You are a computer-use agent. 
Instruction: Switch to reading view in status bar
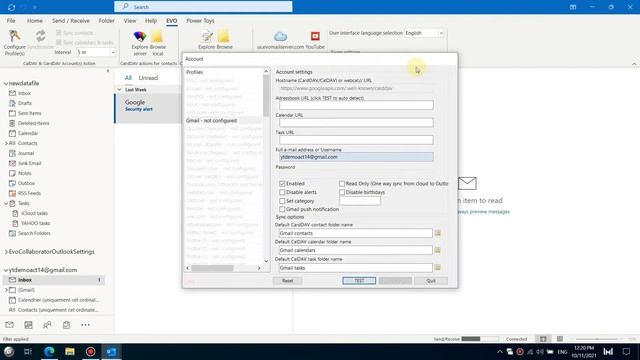coord(560,339)
